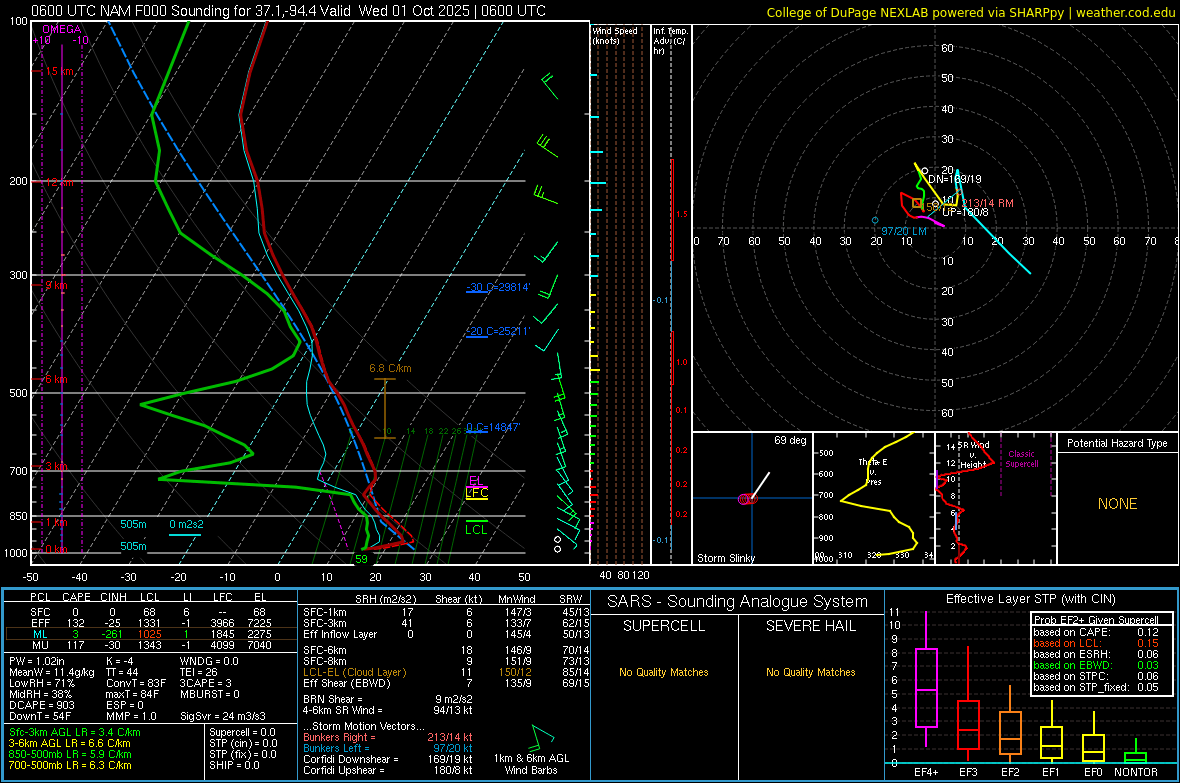The image size is (1180, 783).
Task: Click the SigSvr = 24 m3/s3 value
Action: [x=223, y=717]
